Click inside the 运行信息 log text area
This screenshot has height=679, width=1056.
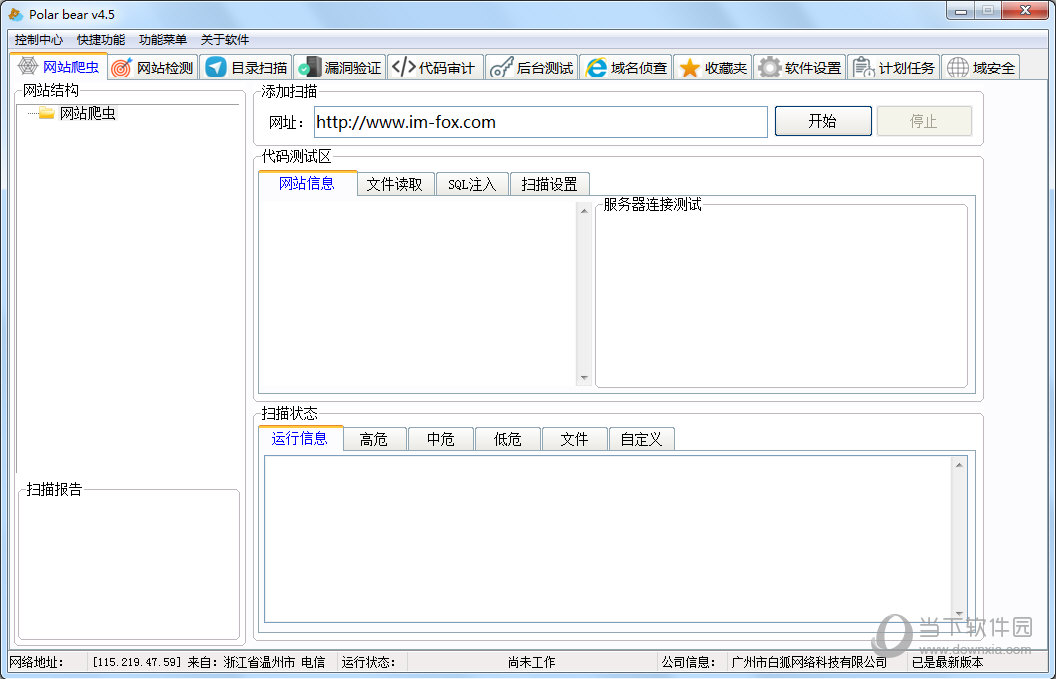(608, 539)
